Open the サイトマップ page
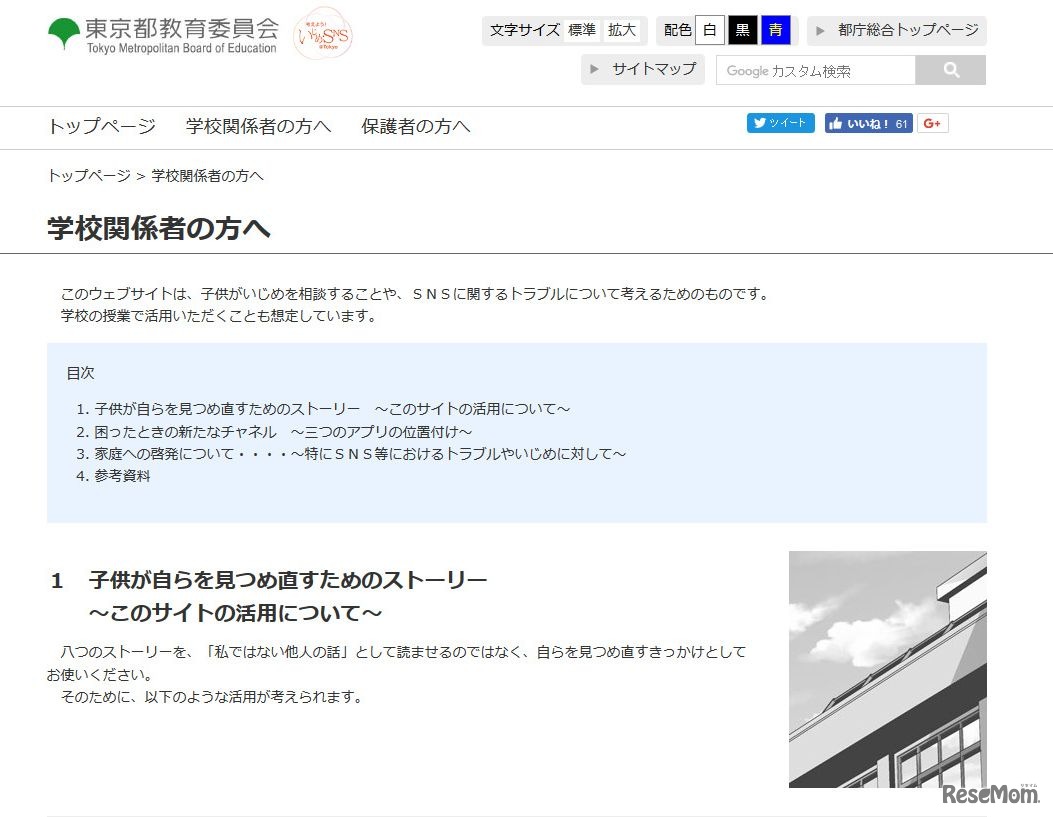The height and width of the screenshot is (817, 1053). tap(643, 69)
